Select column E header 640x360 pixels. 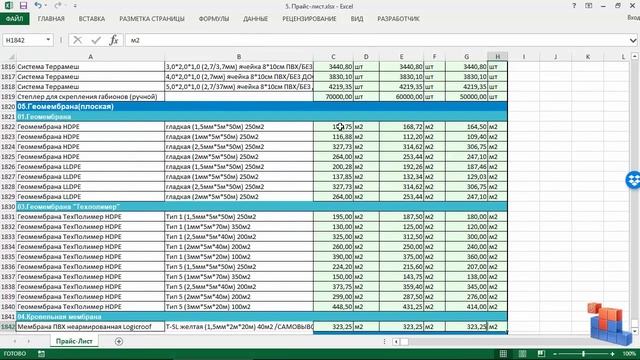click(x=401, y=57)
